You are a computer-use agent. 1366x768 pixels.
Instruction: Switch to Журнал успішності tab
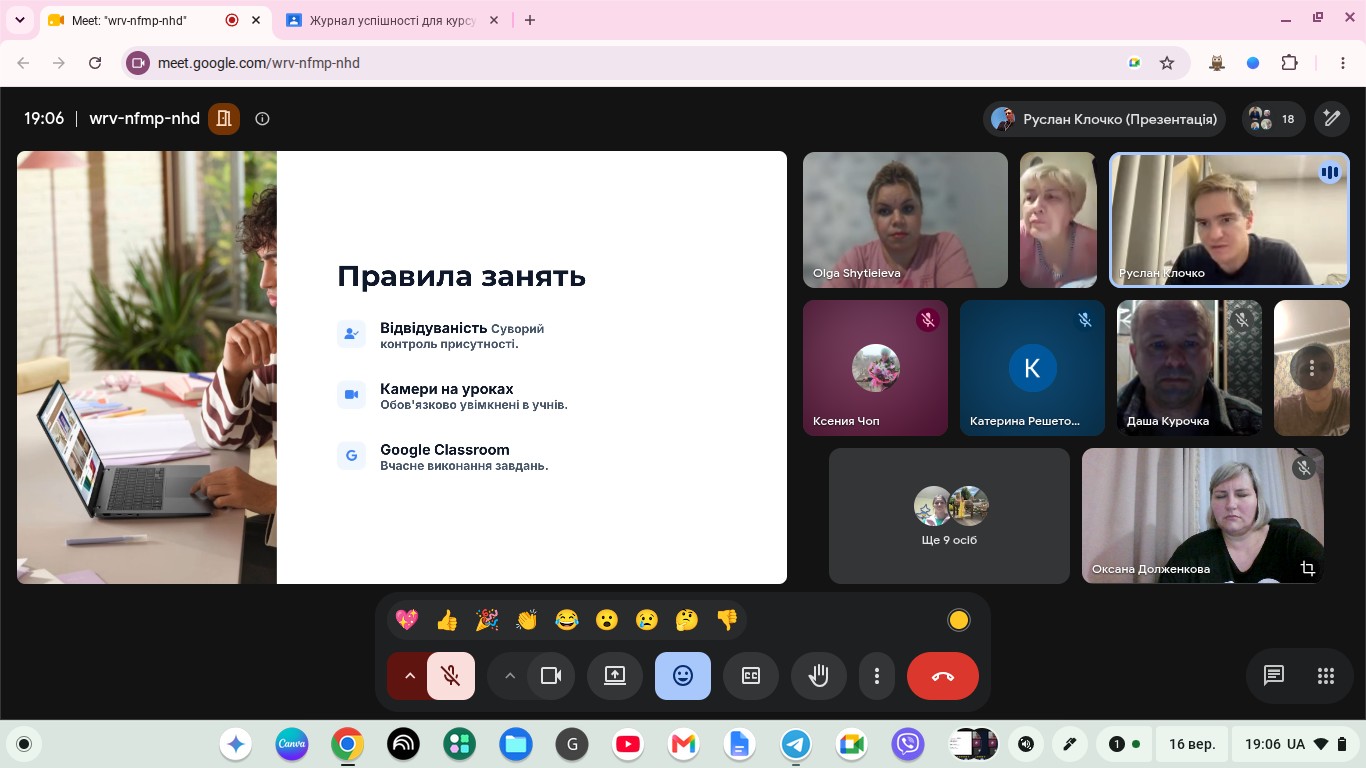point(392,20)
